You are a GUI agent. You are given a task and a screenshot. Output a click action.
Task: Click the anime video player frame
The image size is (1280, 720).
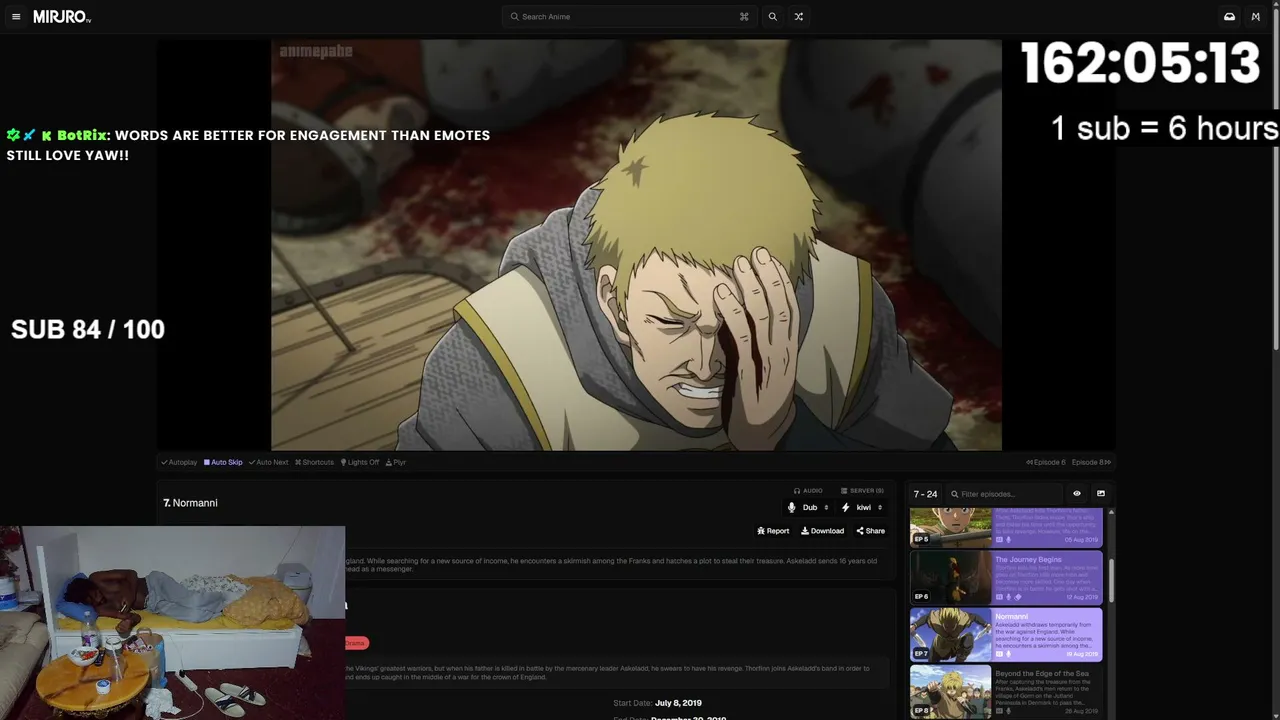point(636,245)
